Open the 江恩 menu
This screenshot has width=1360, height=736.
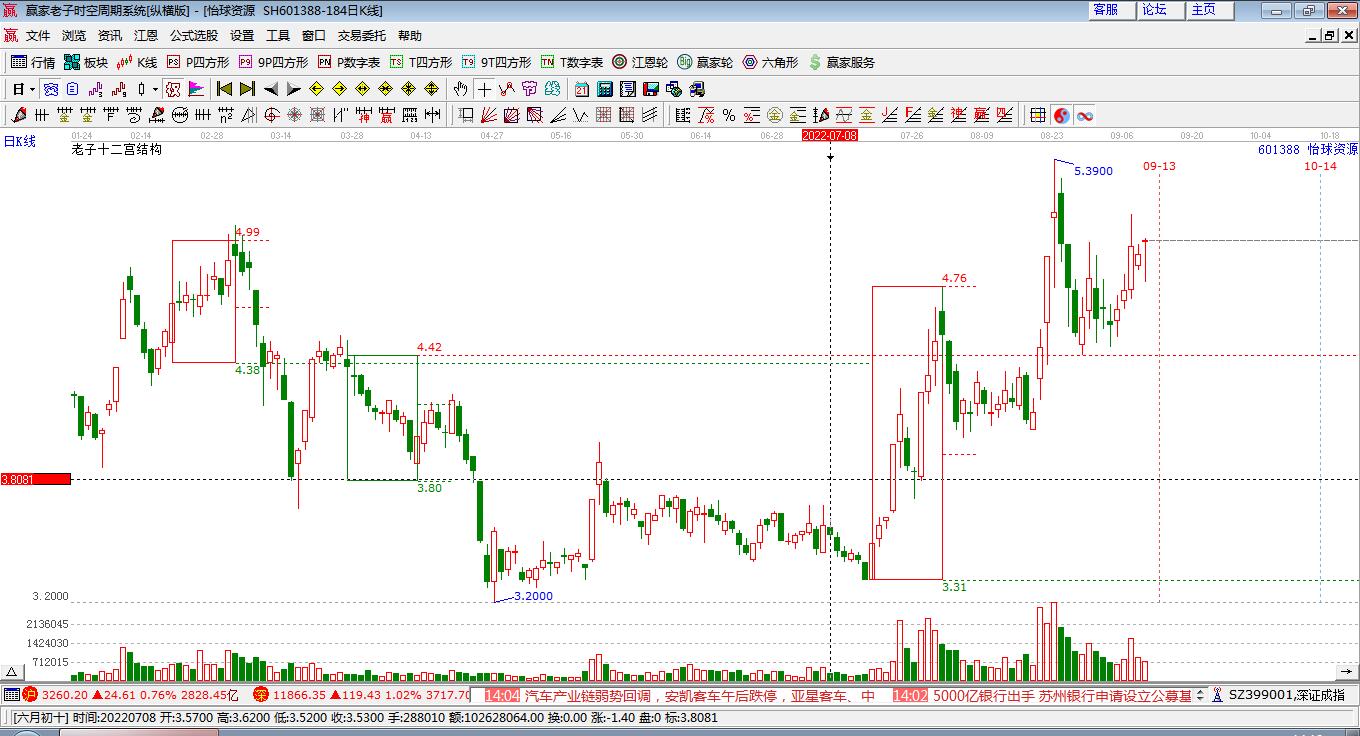tap(146, 35)
